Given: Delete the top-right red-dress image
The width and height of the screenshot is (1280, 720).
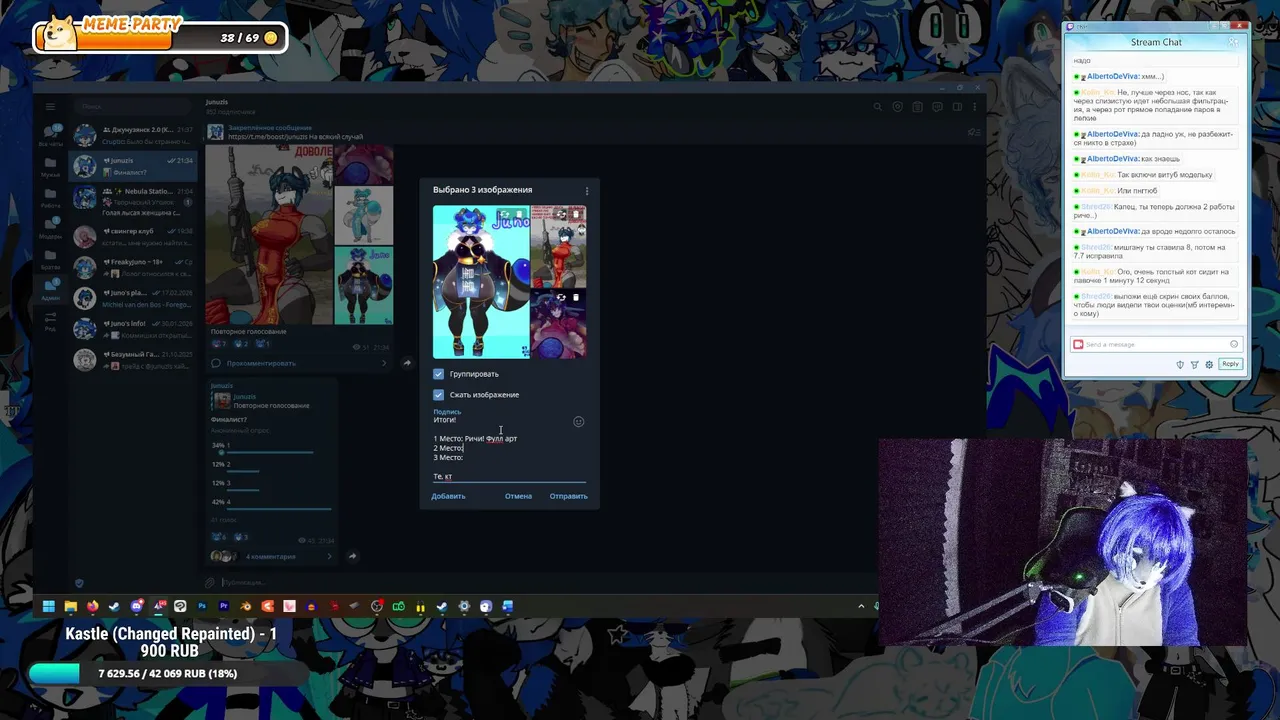Looking at the screenshot, I should pos(576,214).
